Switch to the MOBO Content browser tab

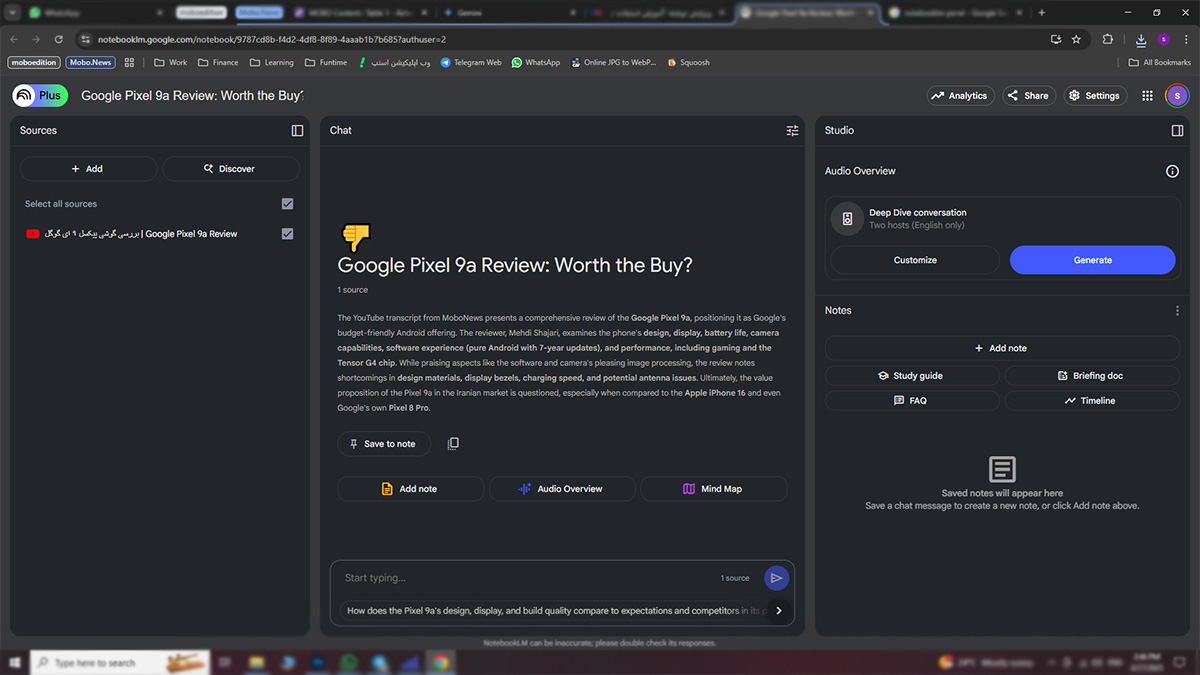[358, 13]
